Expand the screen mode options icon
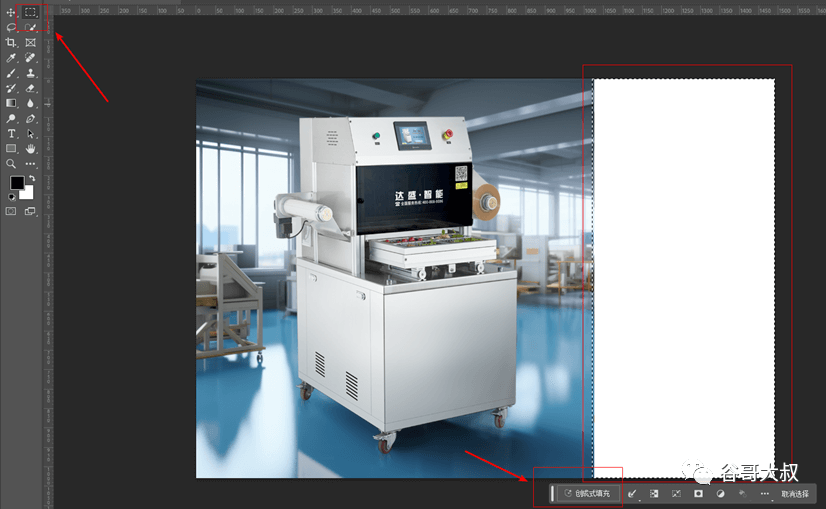 coord(31,211)
